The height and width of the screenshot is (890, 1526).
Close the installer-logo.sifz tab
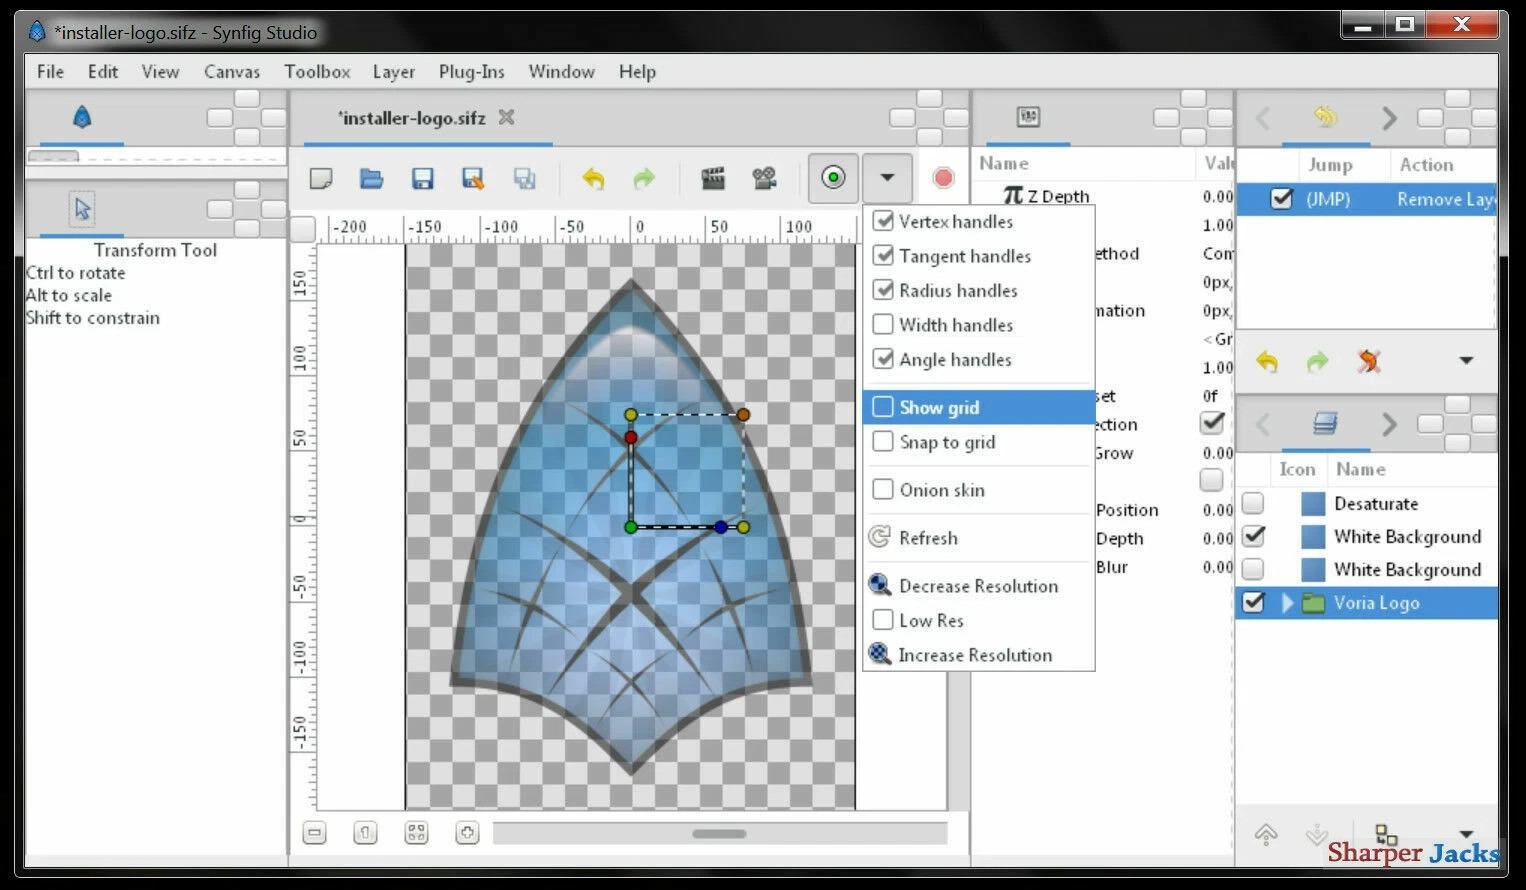coord(507,117)
